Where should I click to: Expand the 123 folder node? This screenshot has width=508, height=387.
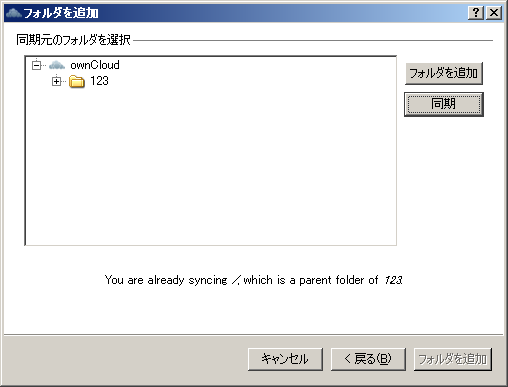pos(56,81)
